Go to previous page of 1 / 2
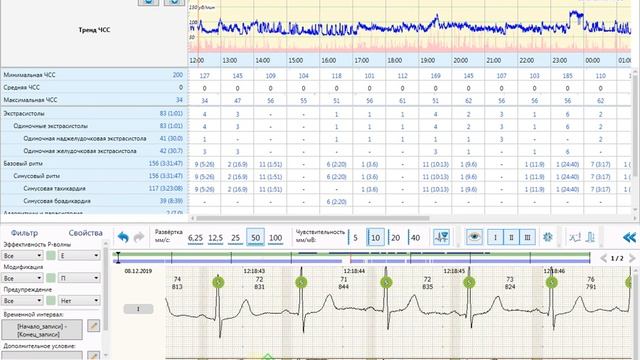 click(x=604, y=258)
